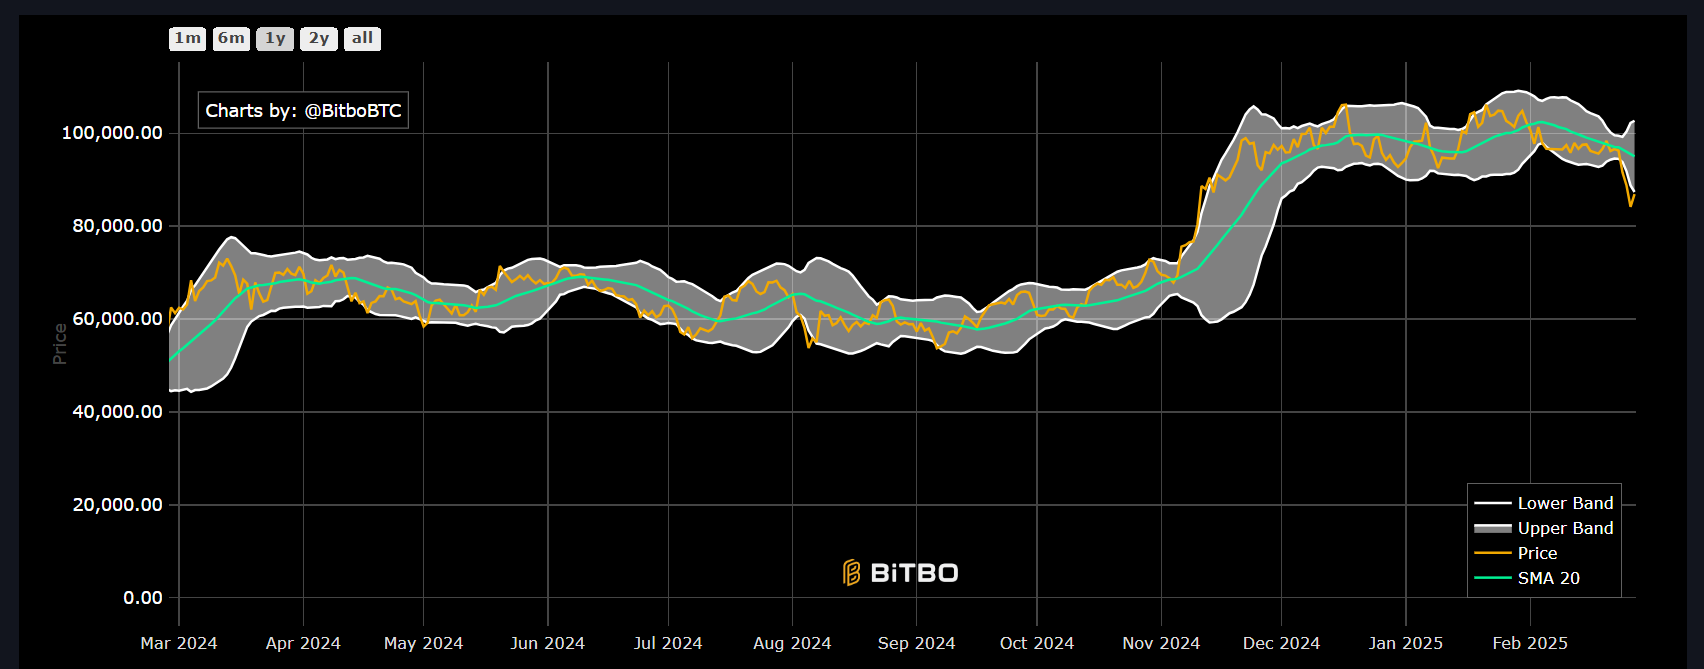Click the Feb 2025 x-axis label
The height and width of the screenshot is (669, 1704).
click(1530, 643)
